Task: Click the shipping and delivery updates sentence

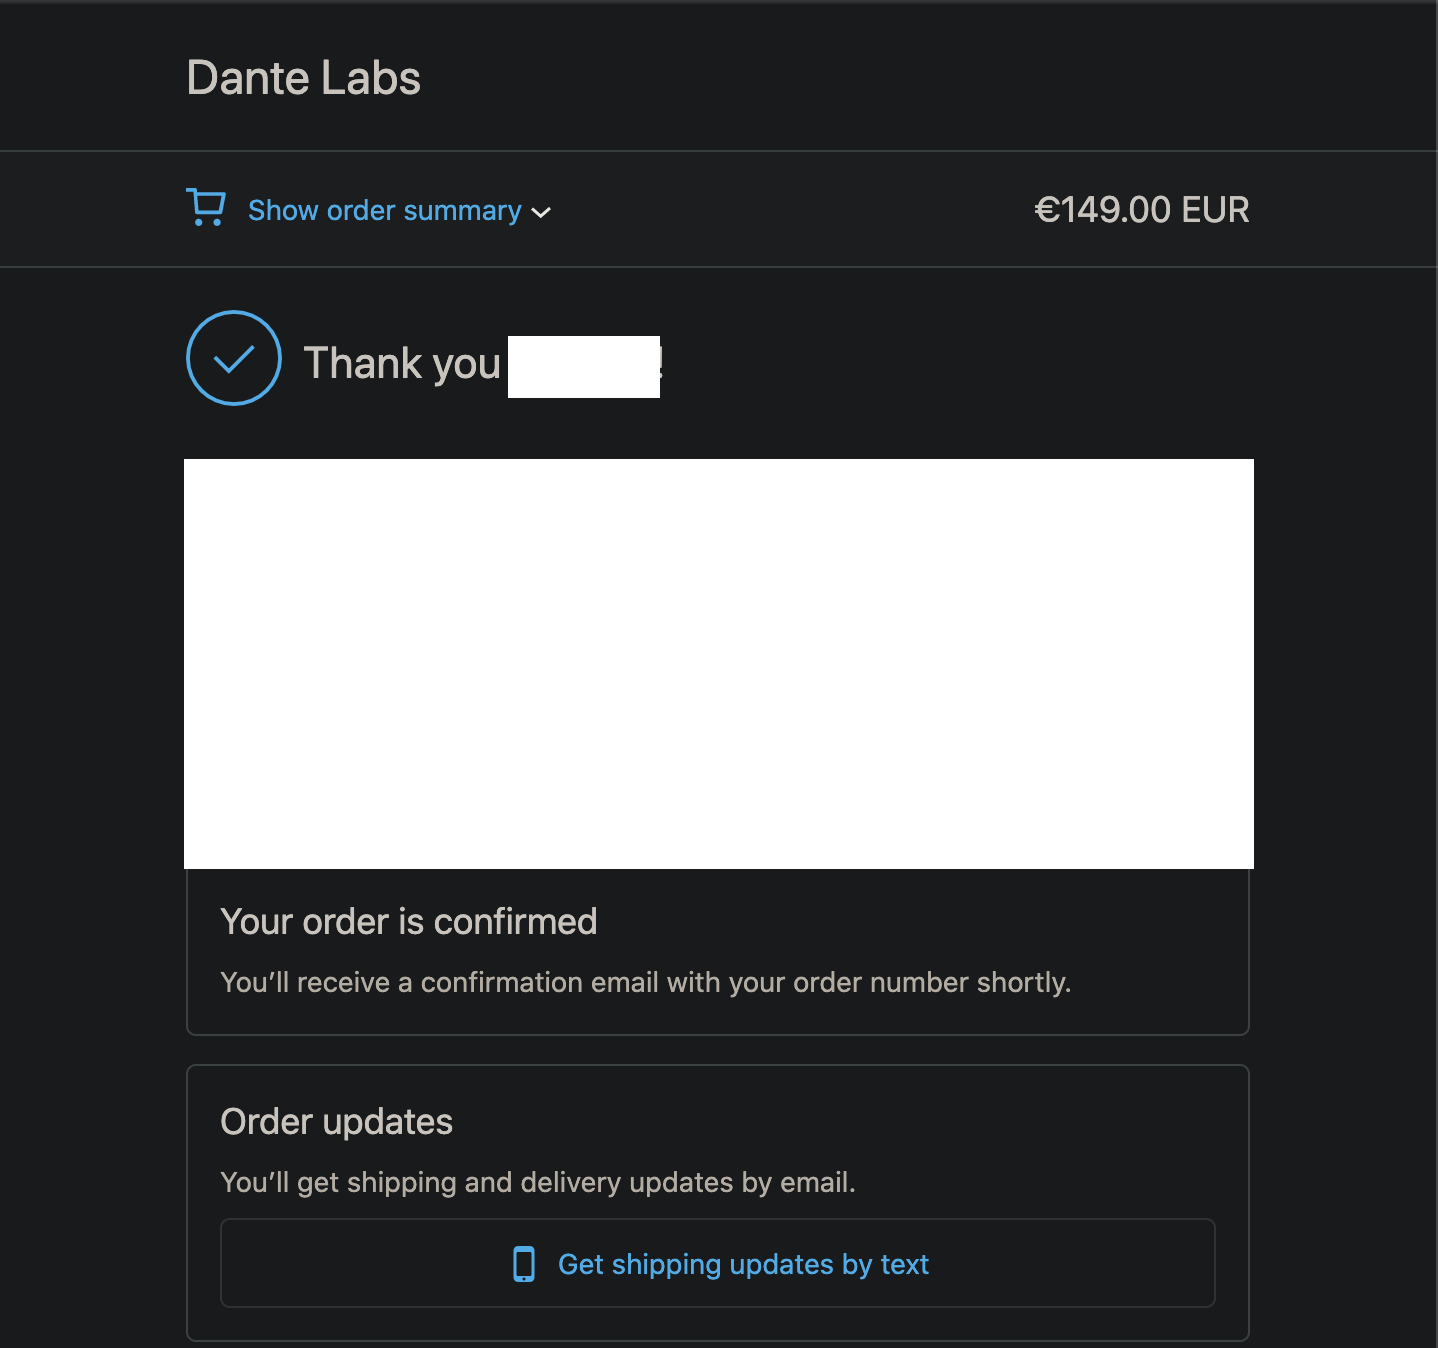Action: tap(538, 1182)
